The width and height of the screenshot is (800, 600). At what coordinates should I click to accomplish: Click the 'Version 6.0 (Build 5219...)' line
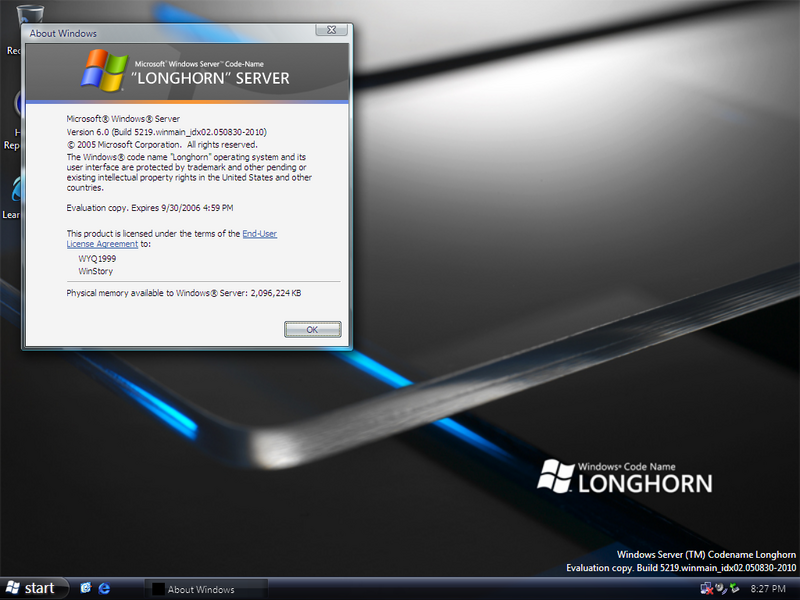(166, 132)
